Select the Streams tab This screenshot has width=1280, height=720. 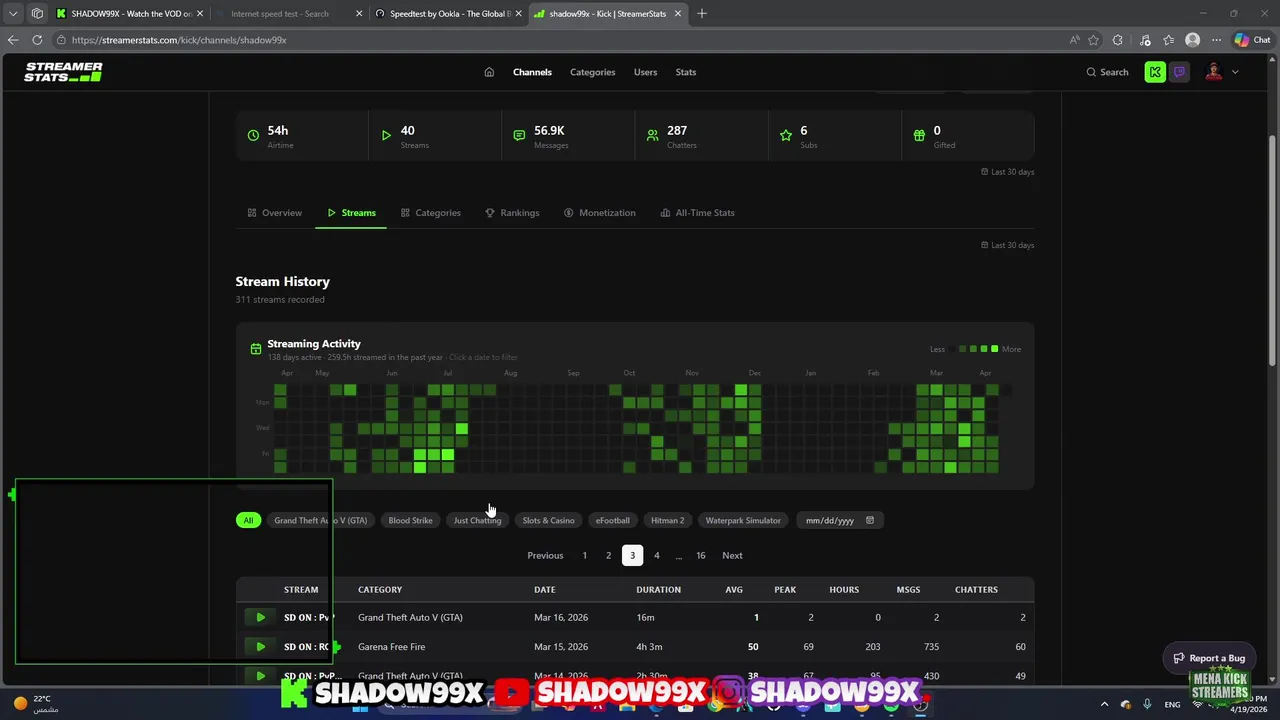(351, 213)
